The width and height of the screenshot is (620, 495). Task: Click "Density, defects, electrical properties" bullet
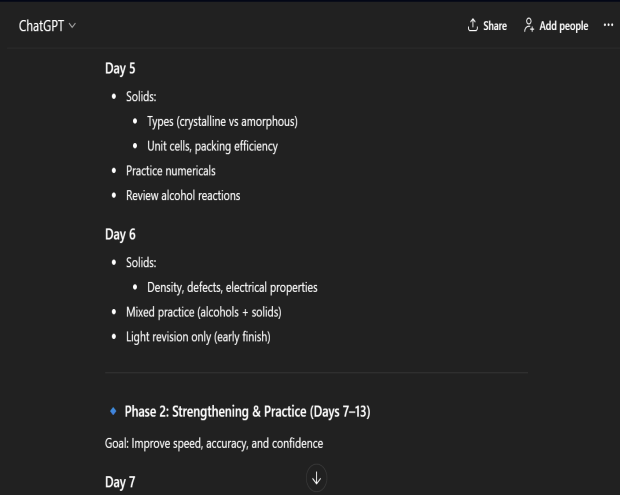[x=232, y=288]
